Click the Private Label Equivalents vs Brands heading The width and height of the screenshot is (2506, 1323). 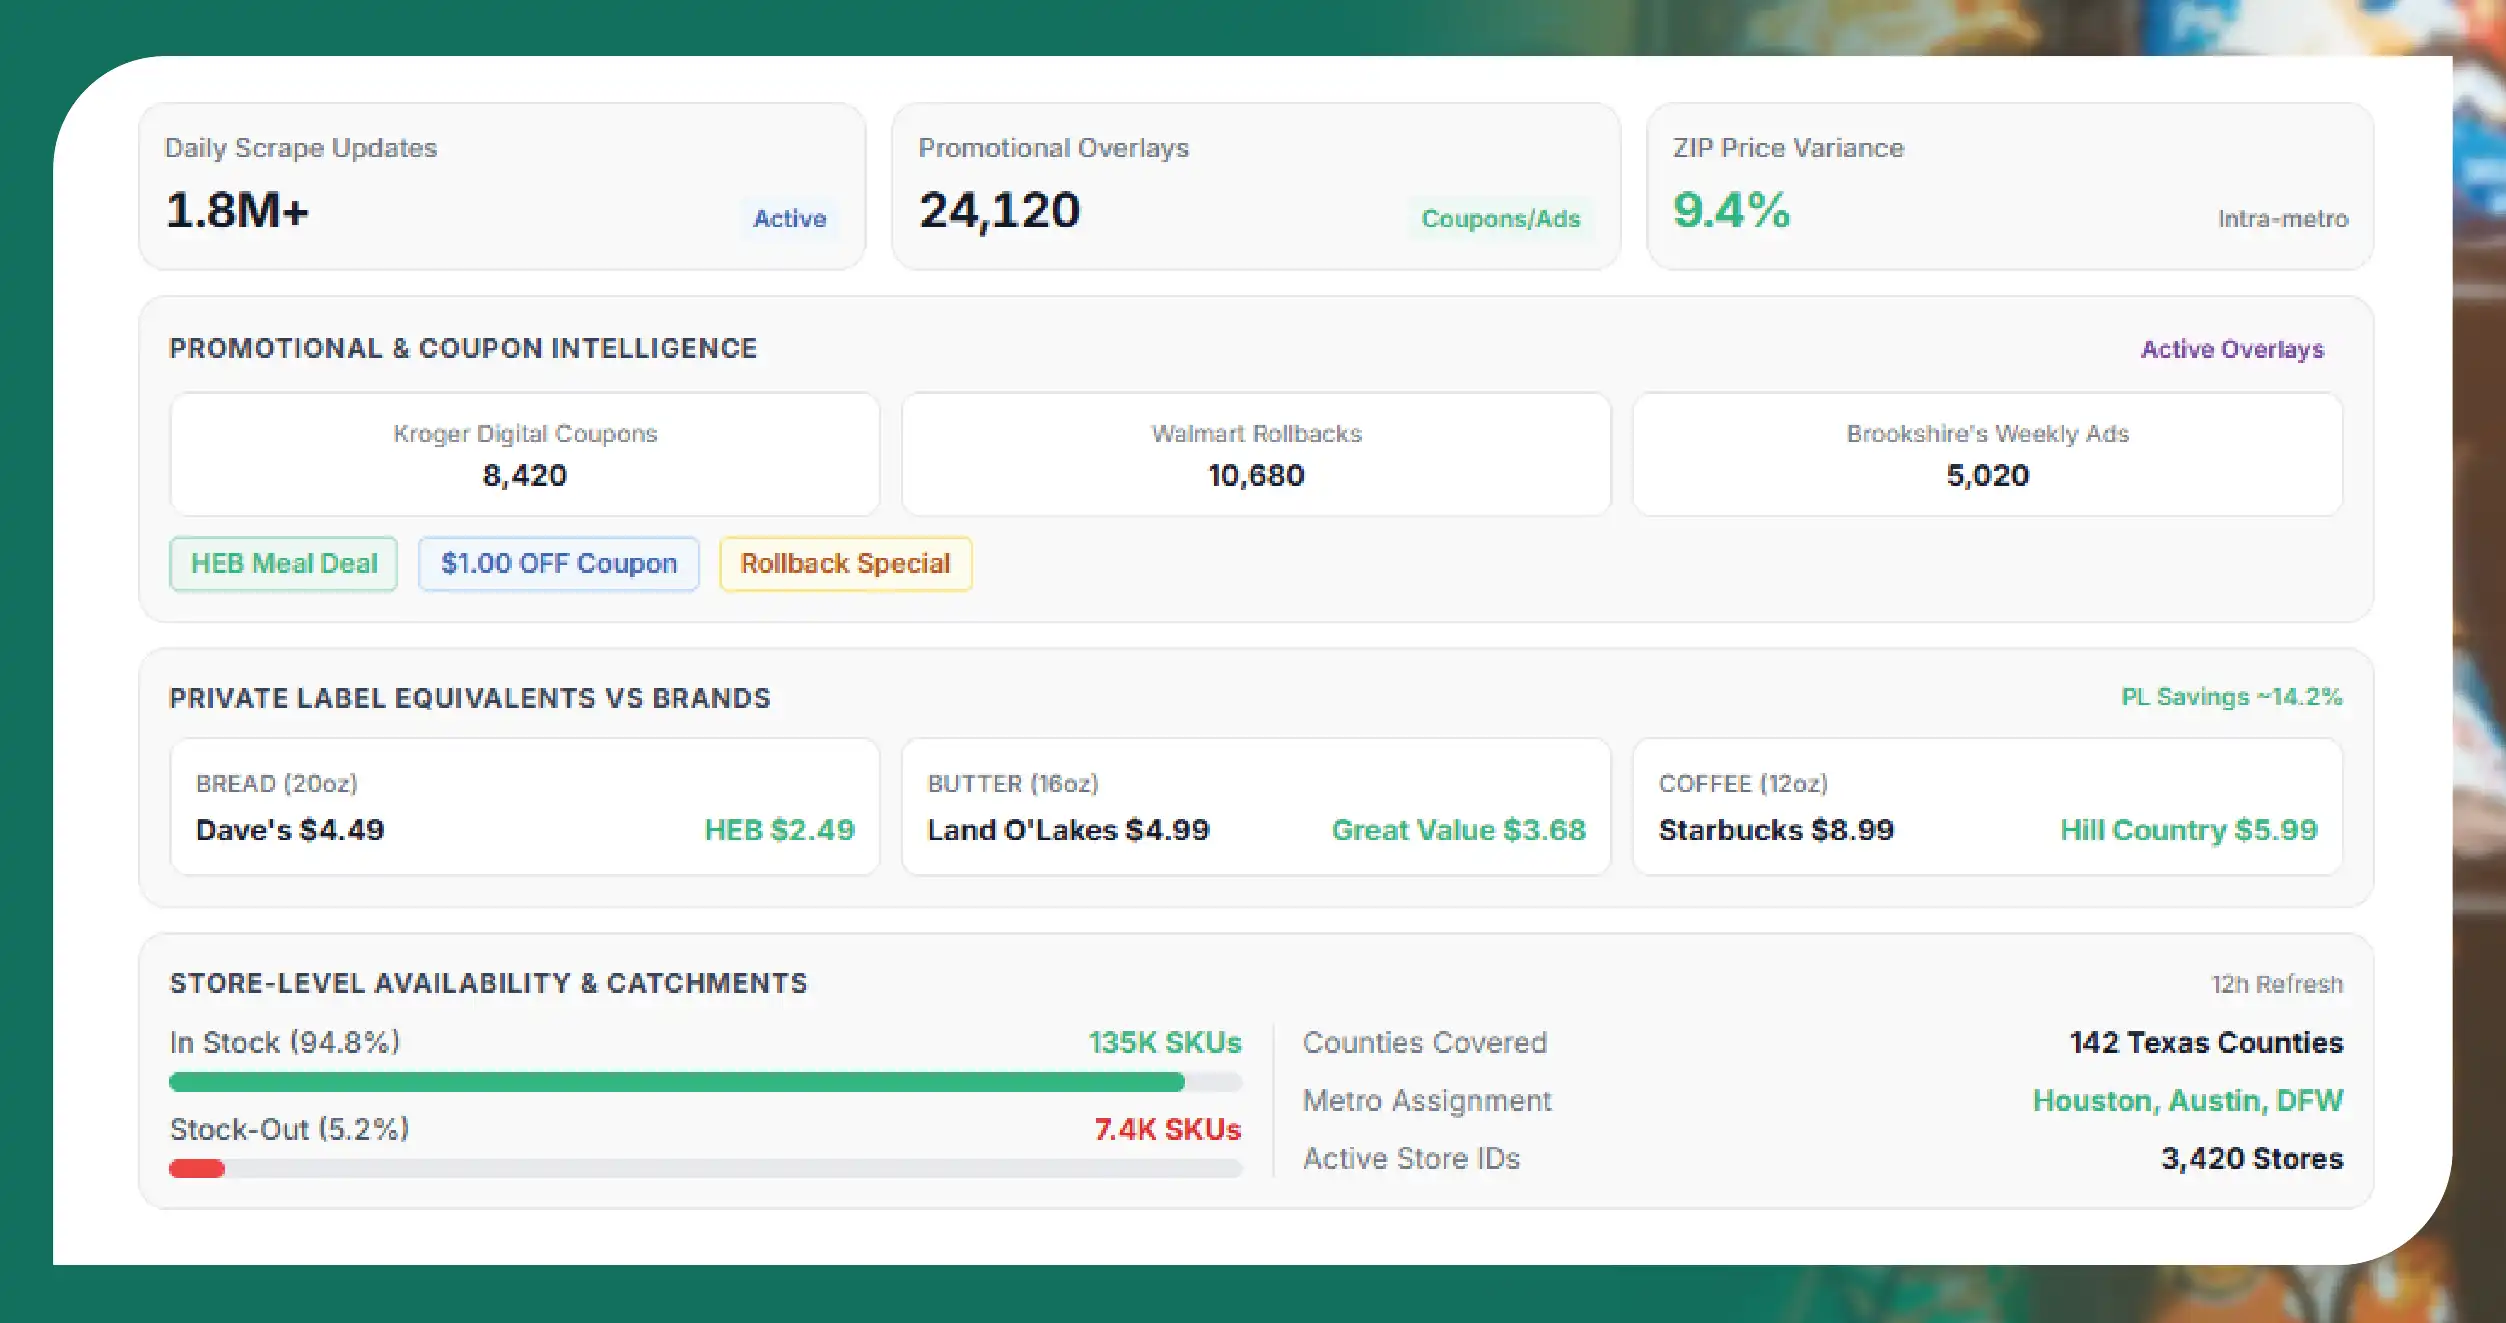(470, 698)
